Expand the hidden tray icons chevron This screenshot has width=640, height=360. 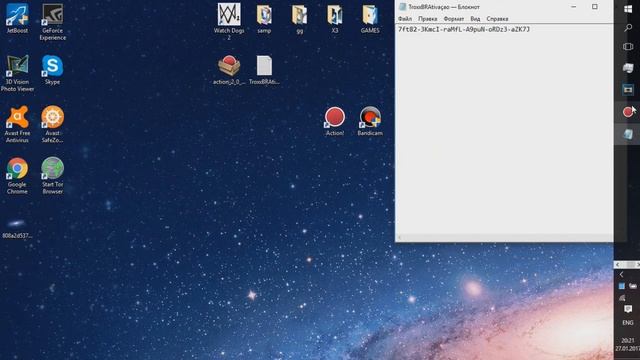622,275
